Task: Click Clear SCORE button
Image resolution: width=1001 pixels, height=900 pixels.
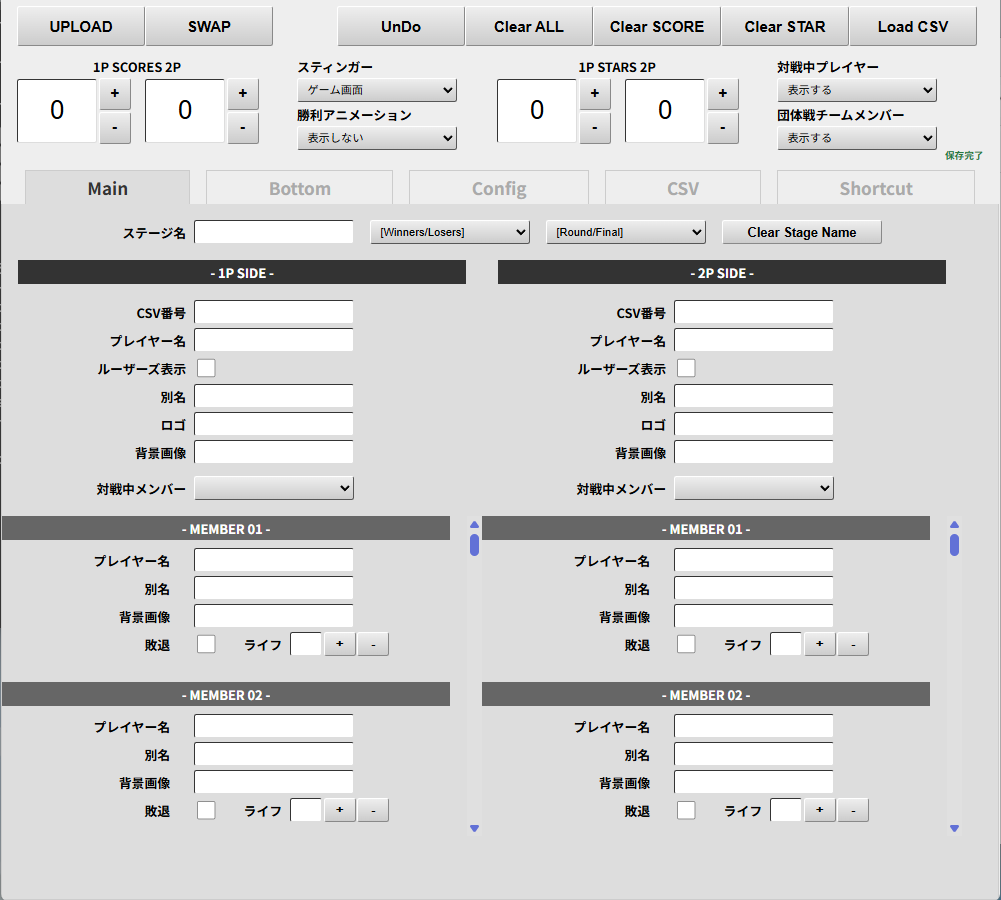Action: coord(657,27)
